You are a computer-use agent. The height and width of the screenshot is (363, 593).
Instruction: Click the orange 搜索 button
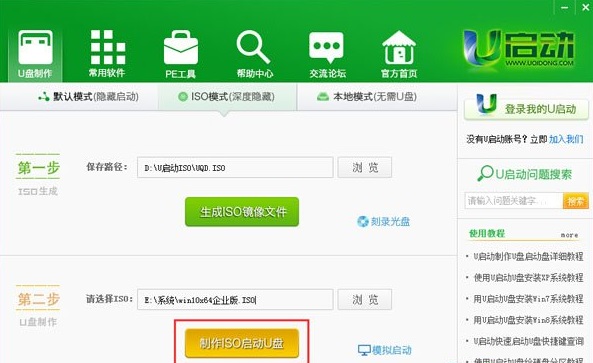[576, 201]
